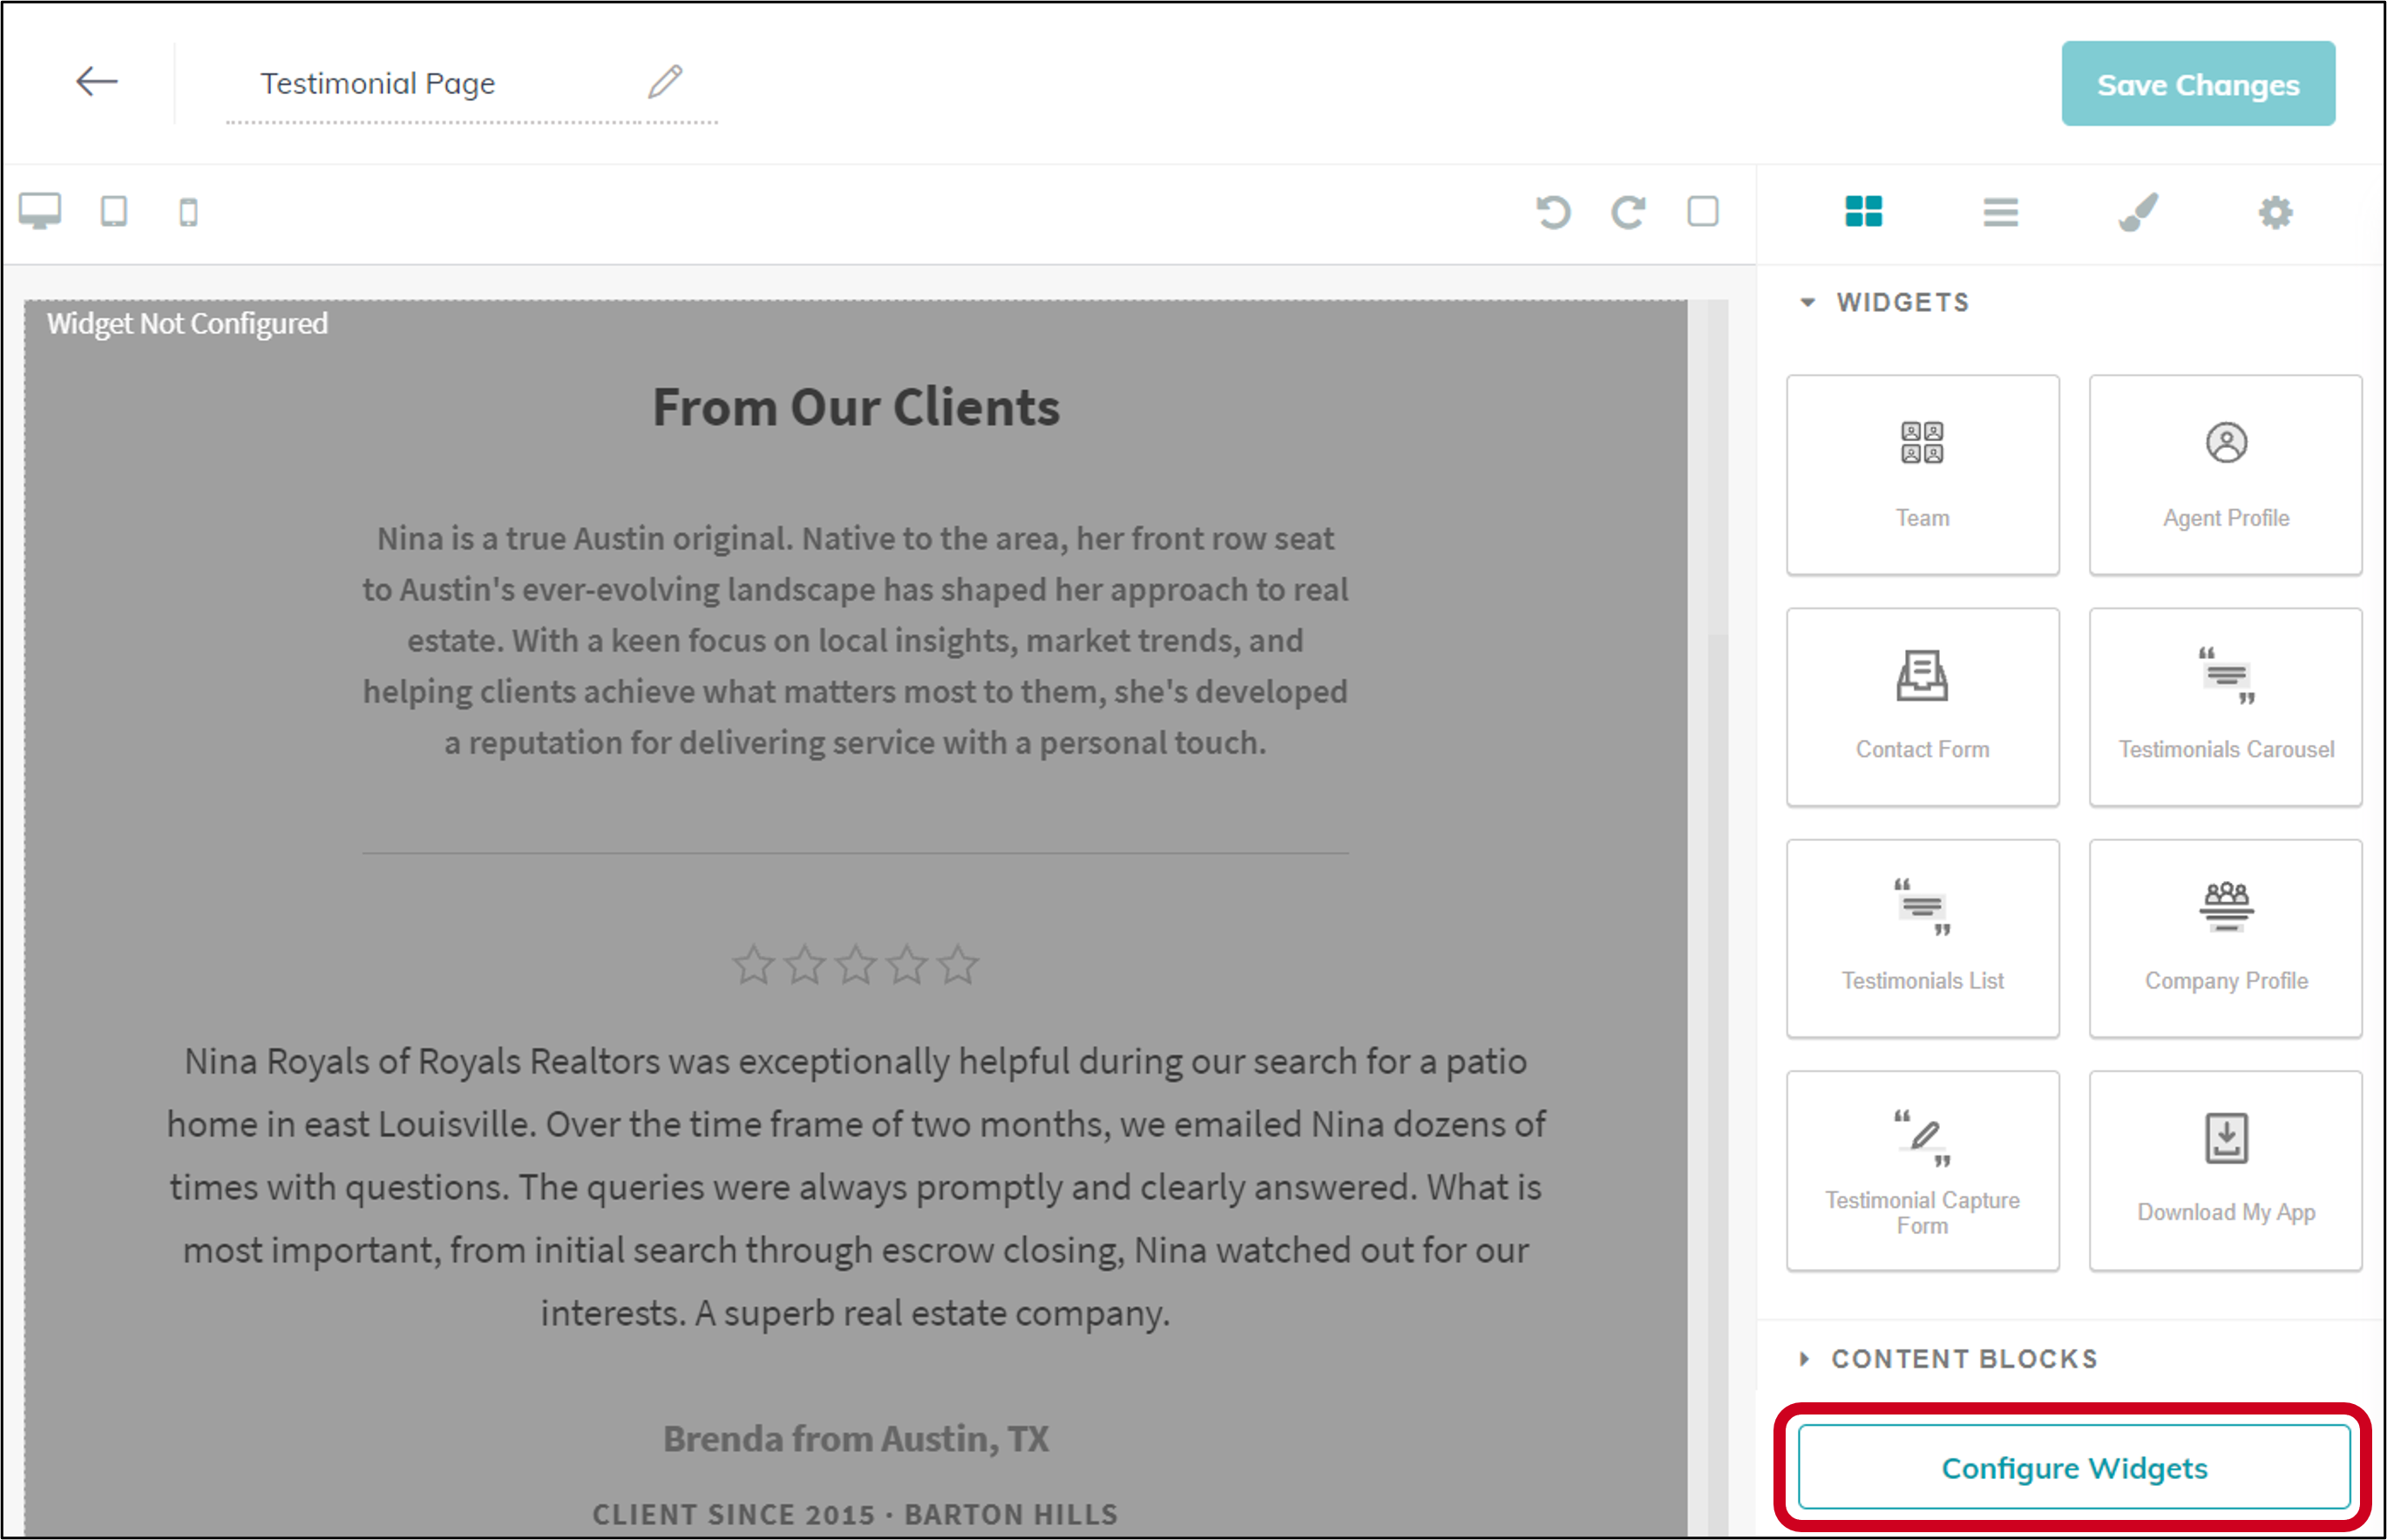Select the Agent Profile widget

pyautogui.click(x=2225, y=474)
